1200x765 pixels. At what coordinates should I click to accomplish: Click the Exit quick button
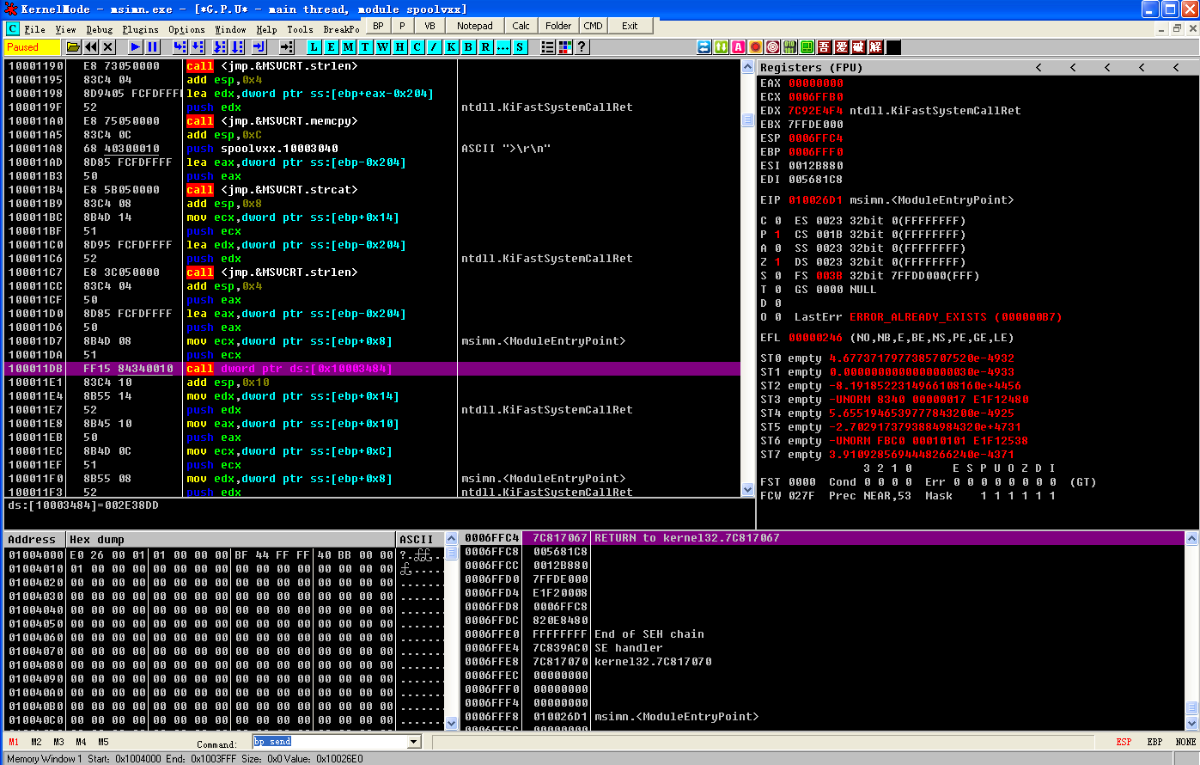click(630, 25)
